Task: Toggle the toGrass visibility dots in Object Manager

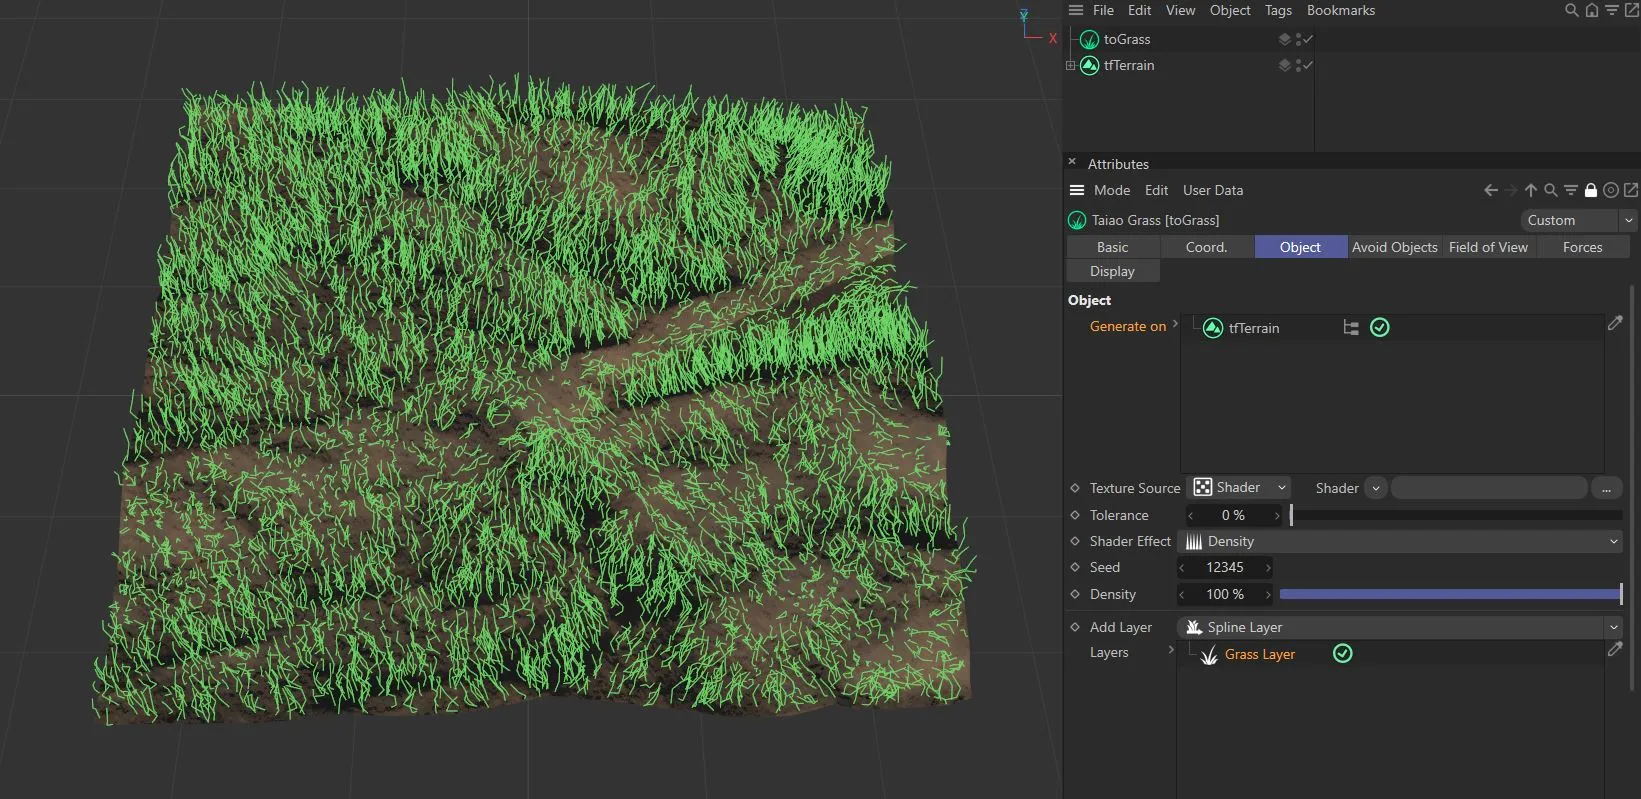Action: (1298, 40)
